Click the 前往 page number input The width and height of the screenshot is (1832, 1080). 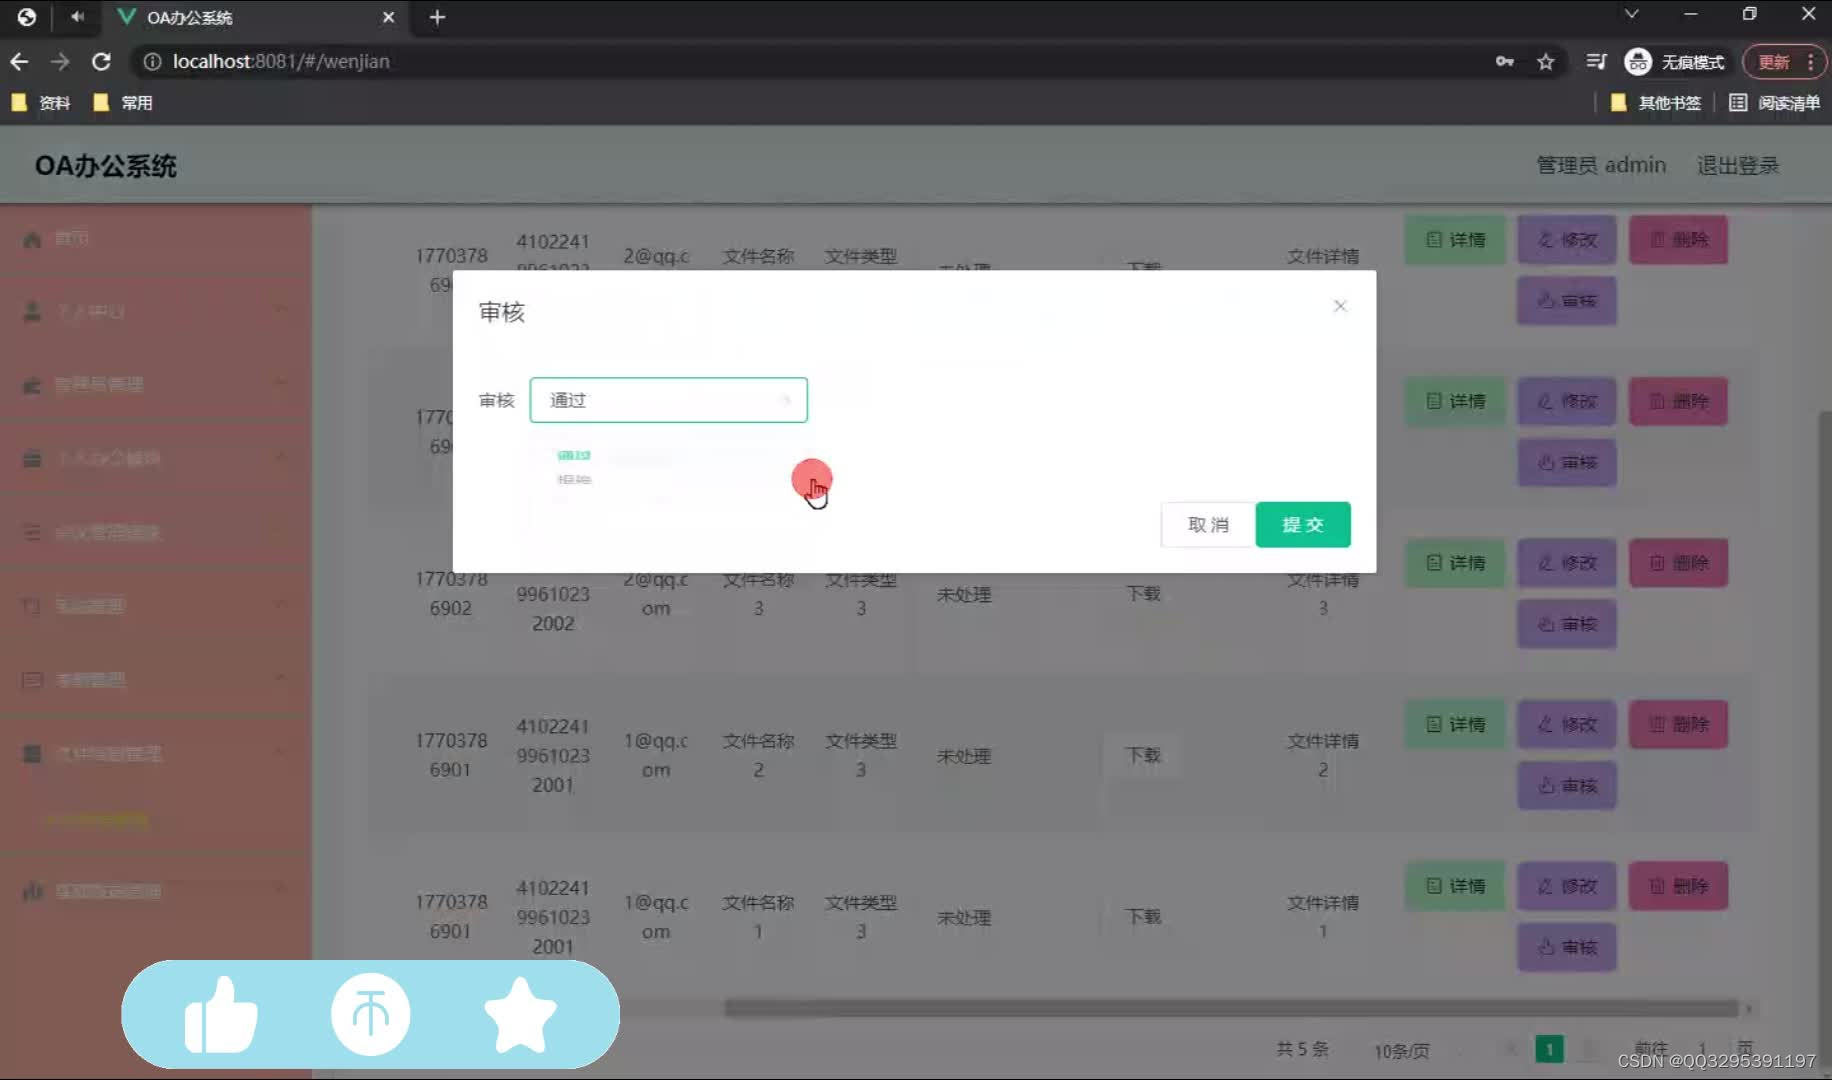click(1702, 1049)
